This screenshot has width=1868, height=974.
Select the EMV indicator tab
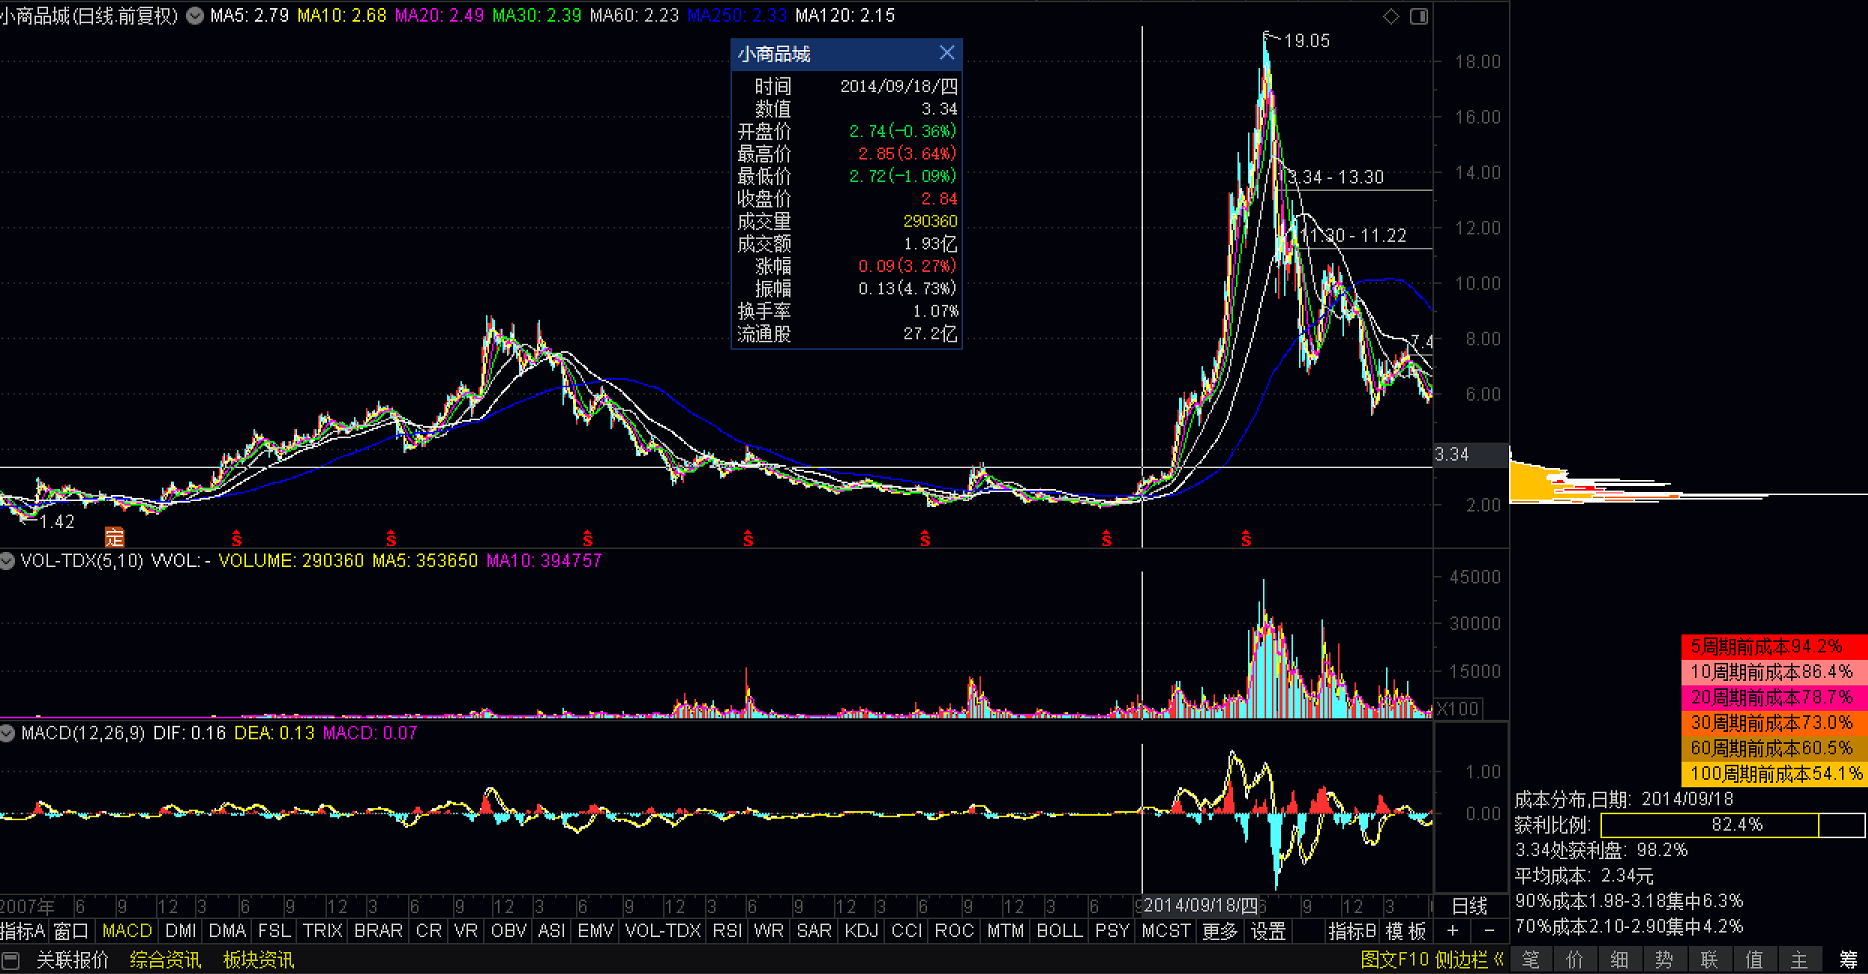point(596,931)
